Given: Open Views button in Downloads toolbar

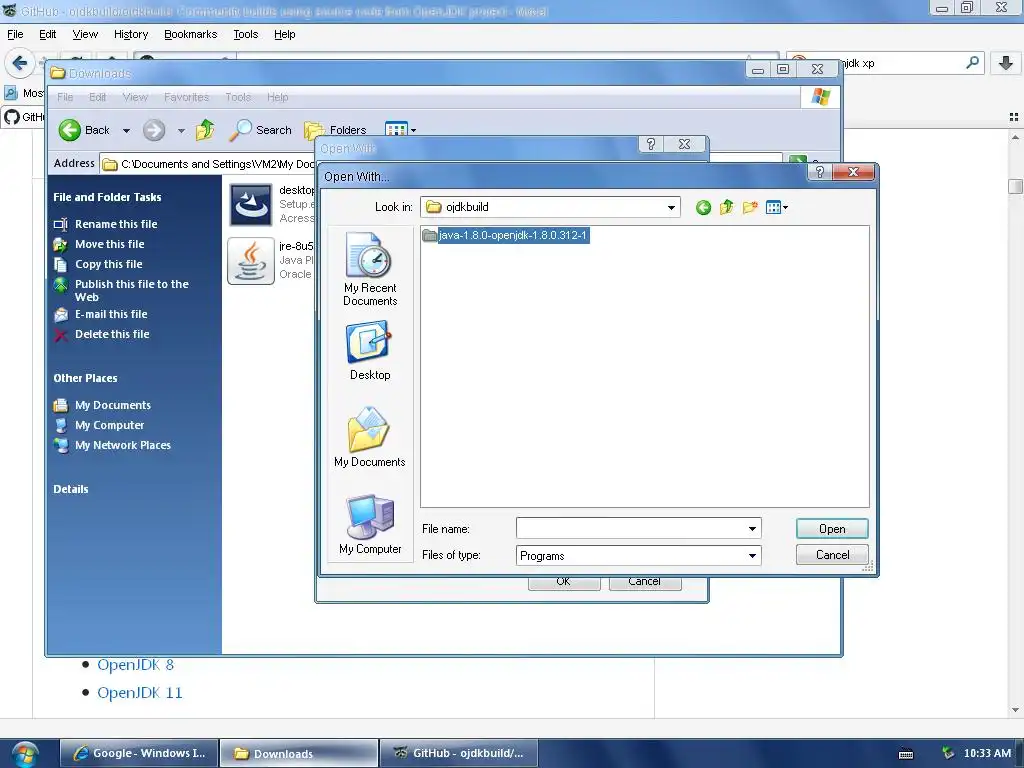Looking at the screenshot, I should click(x=400, y=129).
